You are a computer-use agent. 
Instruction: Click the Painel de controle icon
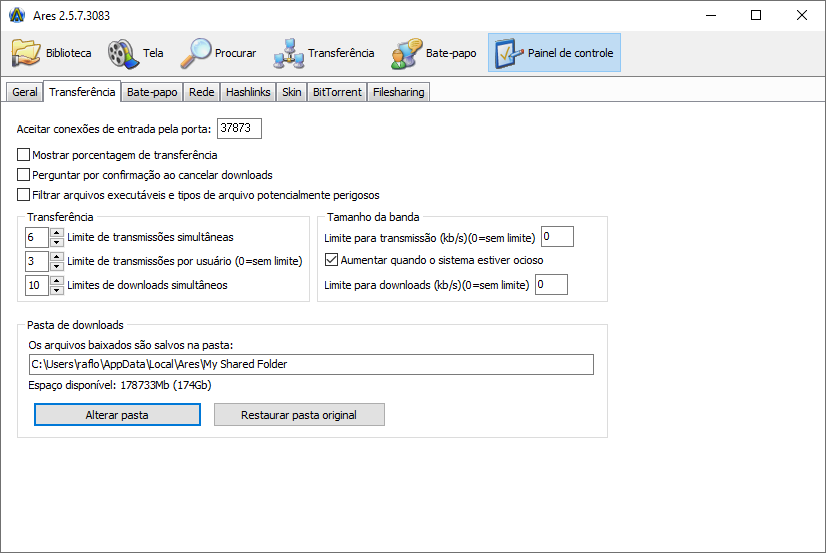click(x=508, y=53)
